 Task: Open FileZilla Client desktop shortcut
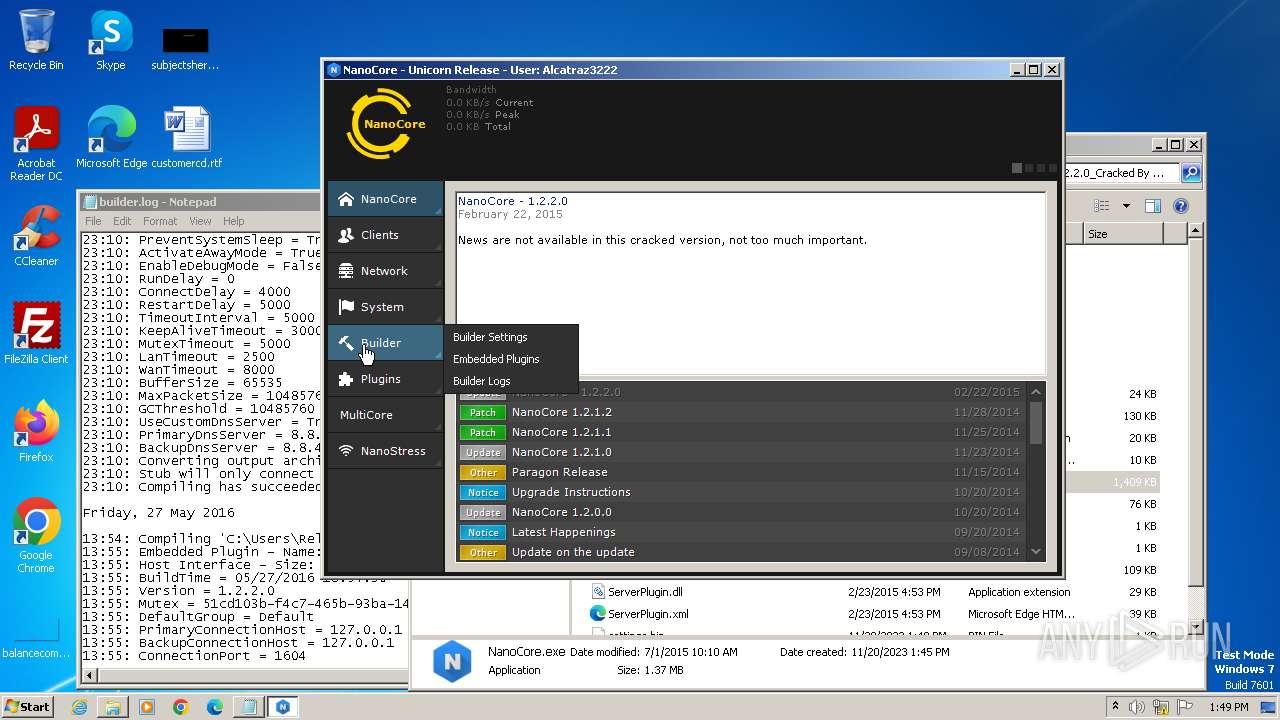coord(36,334)
